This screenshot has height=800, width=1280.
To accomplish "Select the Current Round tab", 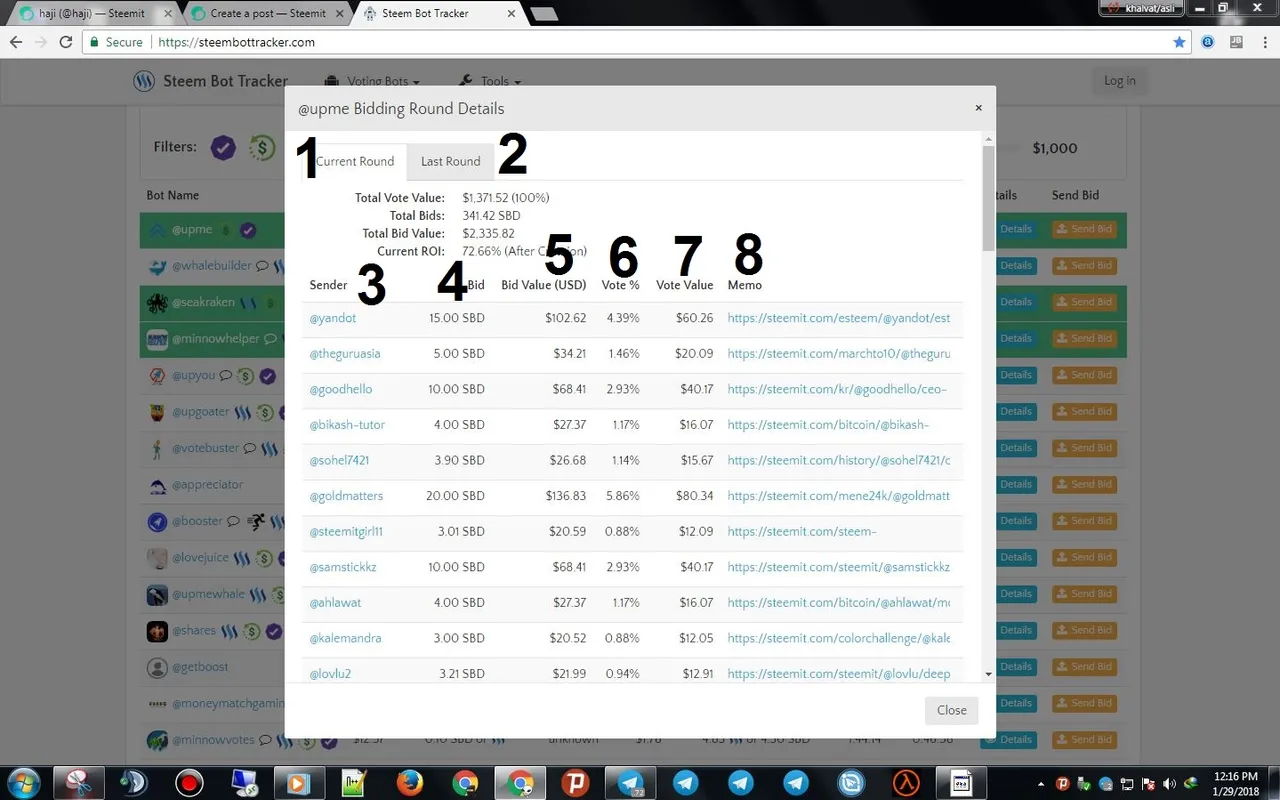I will pos(355,161).
